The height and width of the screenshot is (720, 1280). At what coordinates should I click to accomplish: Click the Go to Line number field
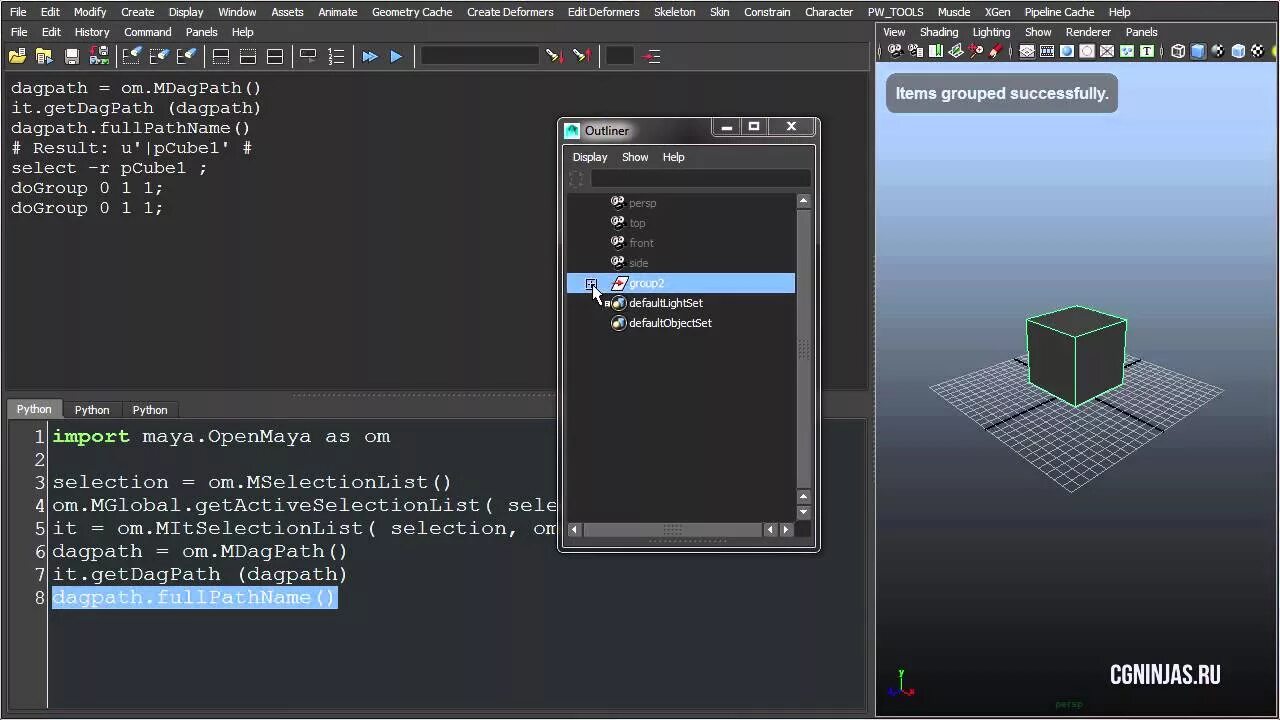coord(619,56)
